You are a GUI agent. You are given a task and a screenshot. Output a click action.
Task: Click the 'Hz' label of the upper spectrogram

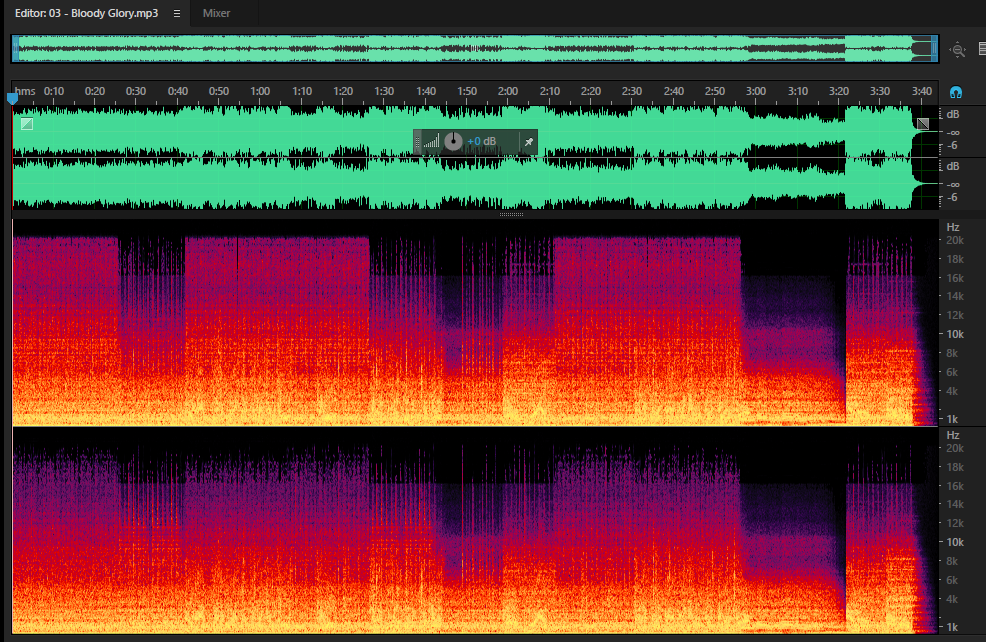pos(953,227)
